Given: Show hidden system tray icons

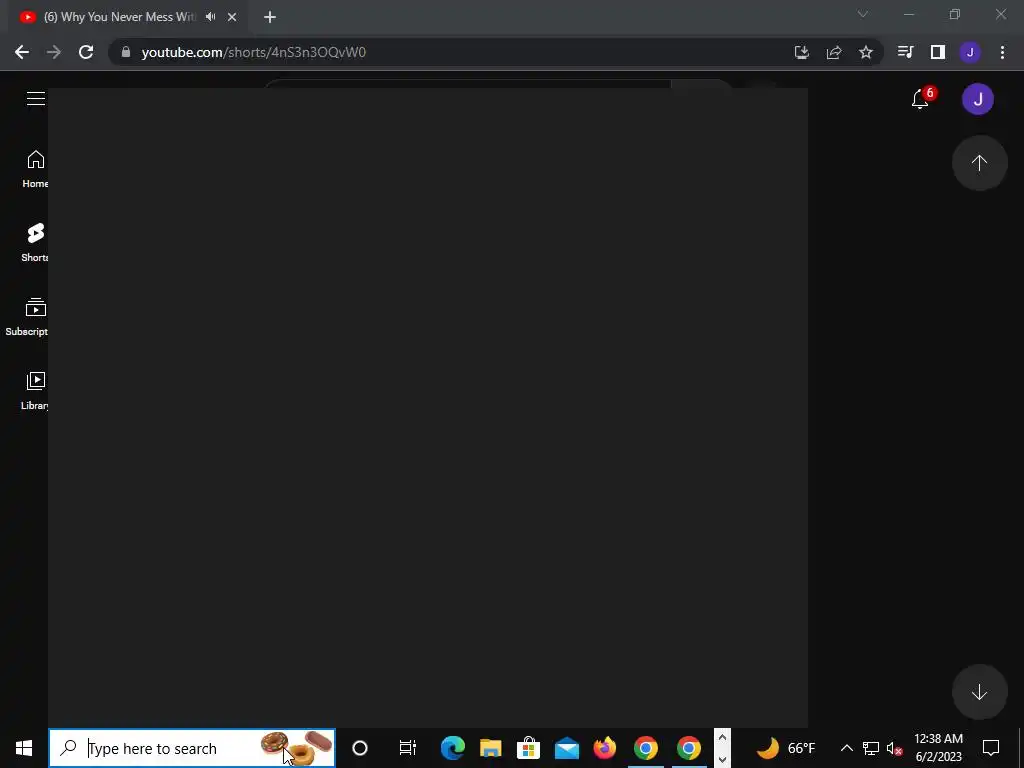Looking at the screenshot, I should click(846, 748).
